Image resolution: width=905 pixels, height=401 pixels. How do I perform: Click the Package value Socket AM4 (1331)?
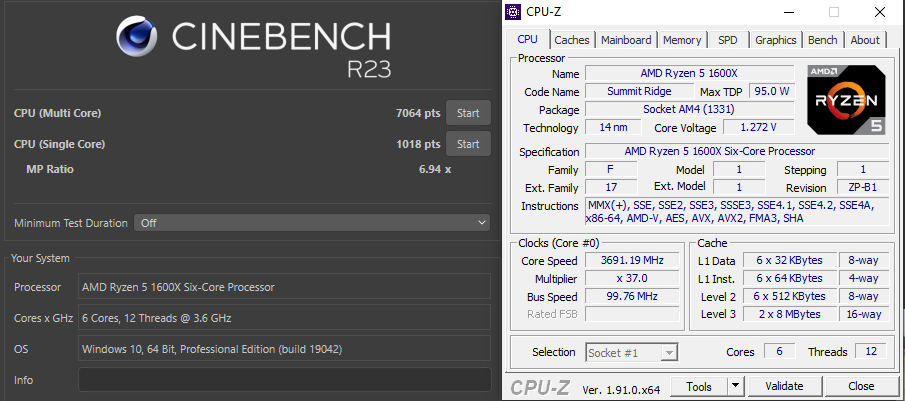689,109
